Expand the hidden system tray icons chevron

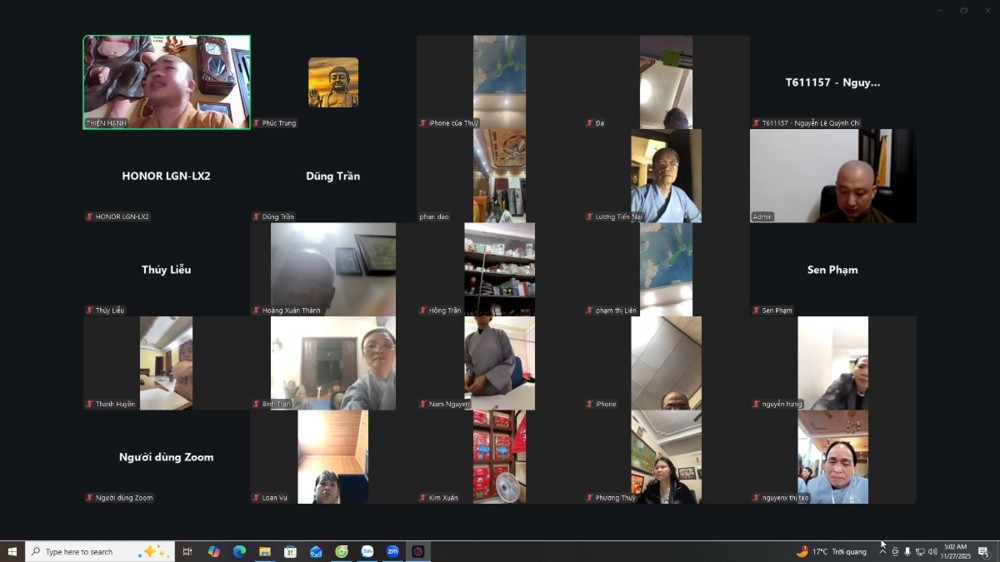(x=882, y=552)
